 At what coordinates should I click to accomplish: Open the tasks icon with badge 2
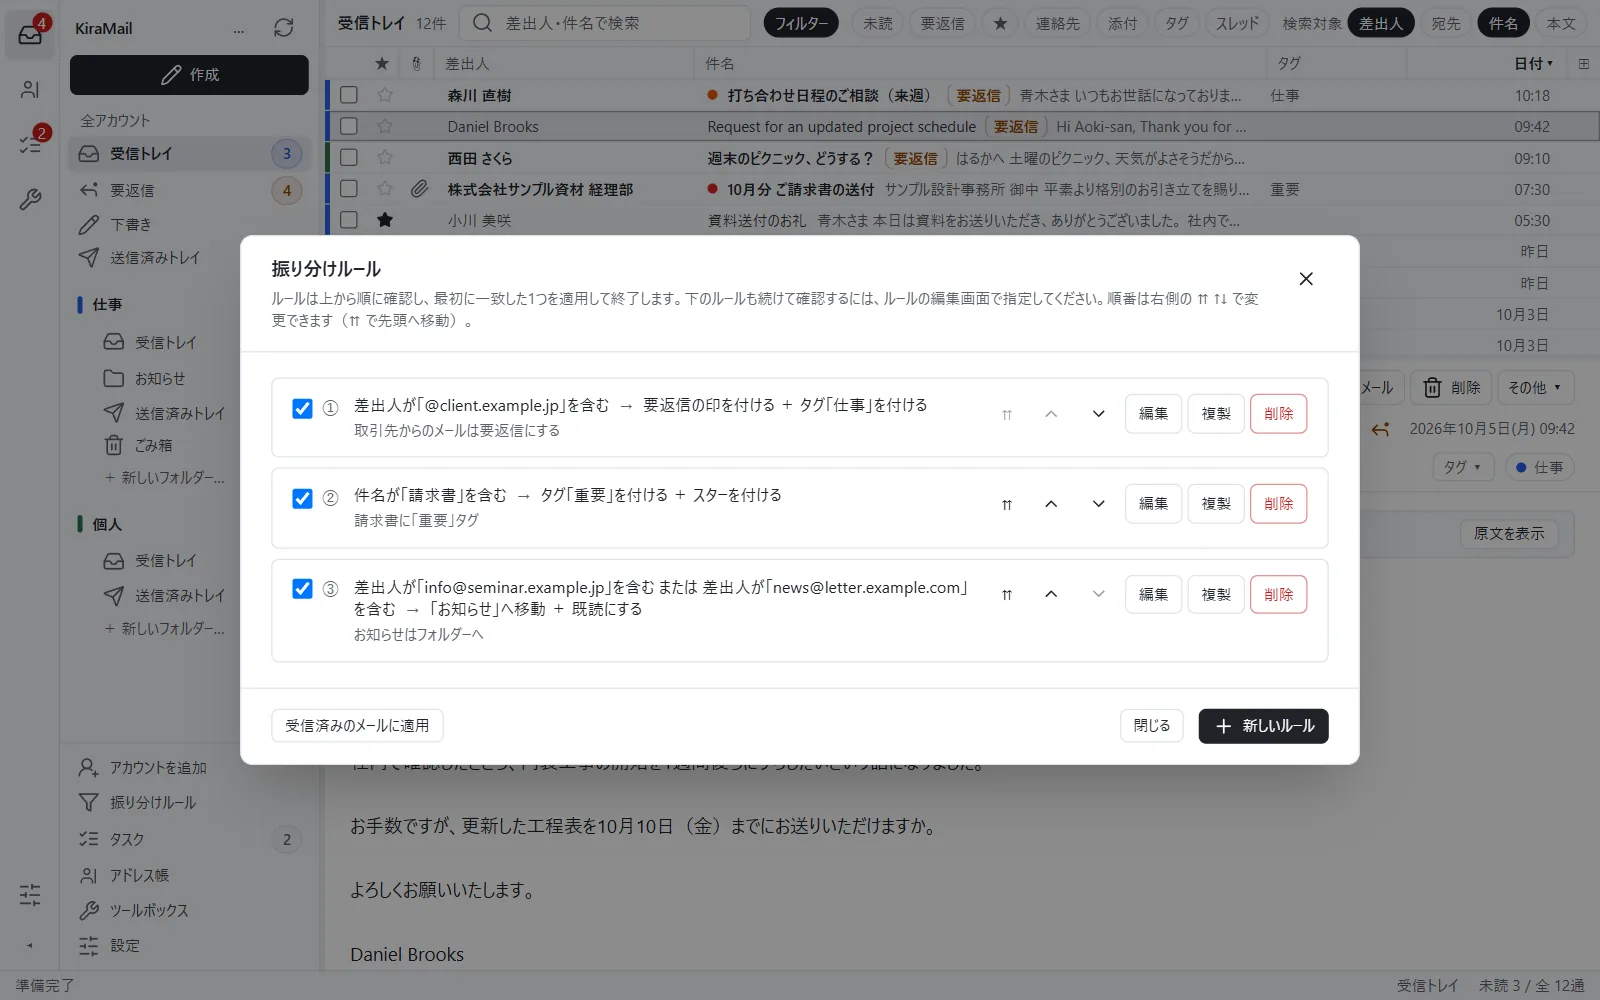pyautogui.click(x=30, y=144)
